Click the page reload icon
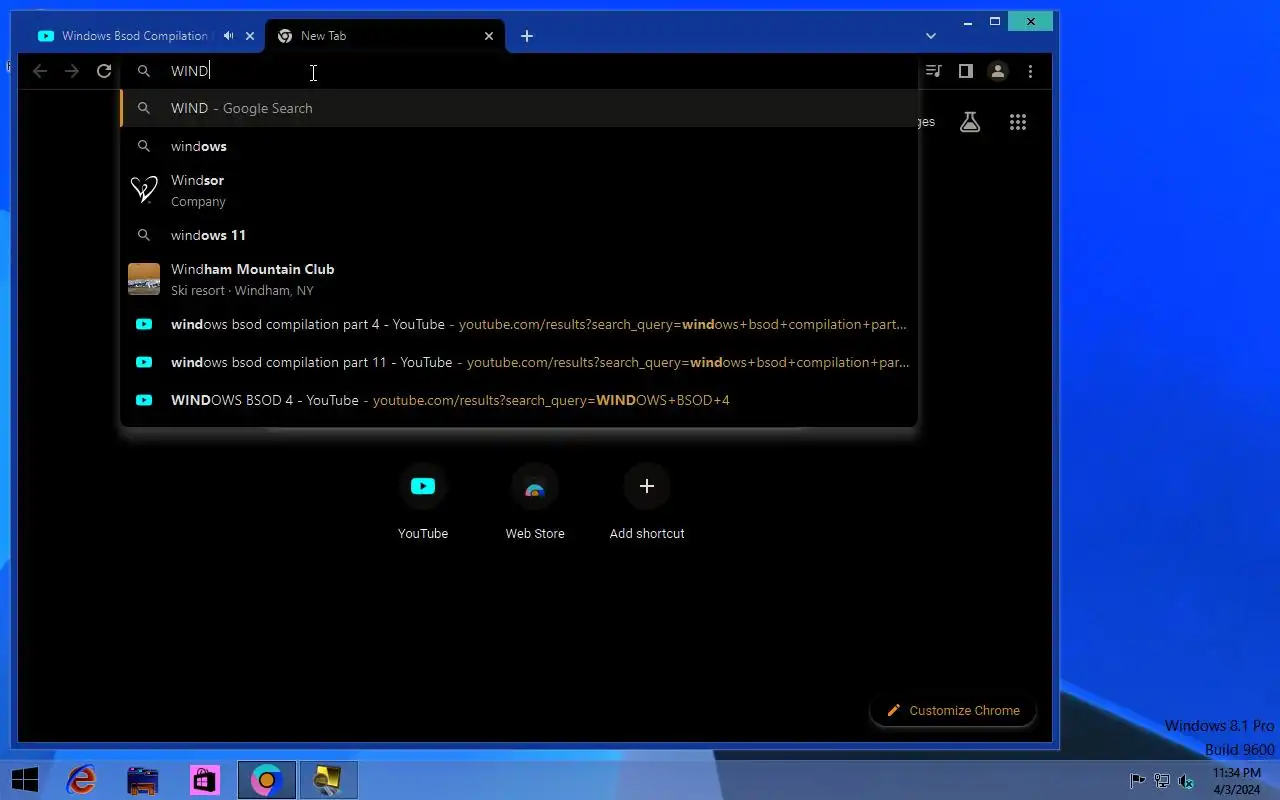 (x=104, y=71)
